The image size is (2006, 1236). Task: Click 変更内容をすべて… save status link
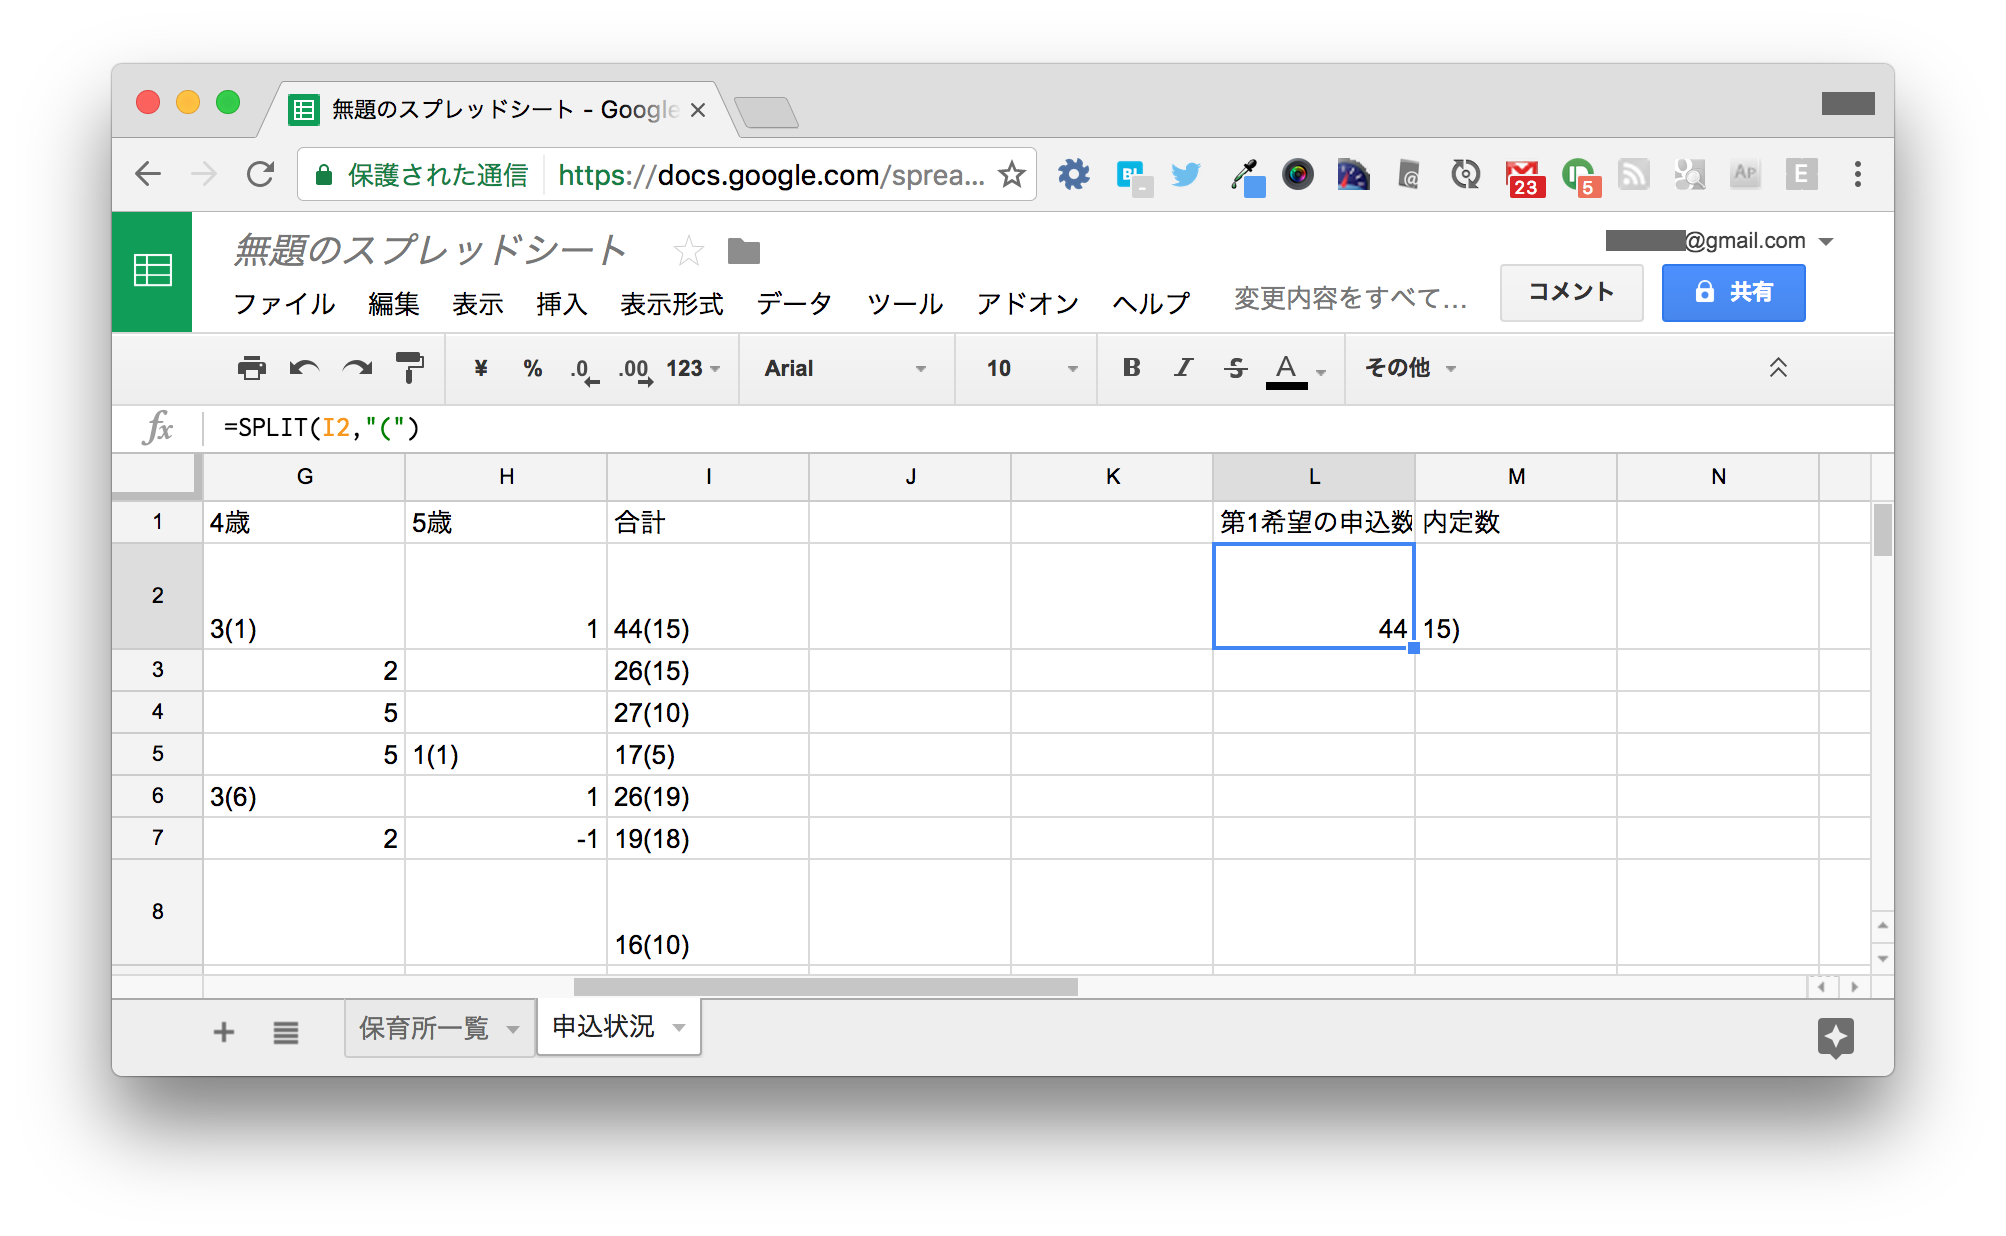tap(1350, 298)
